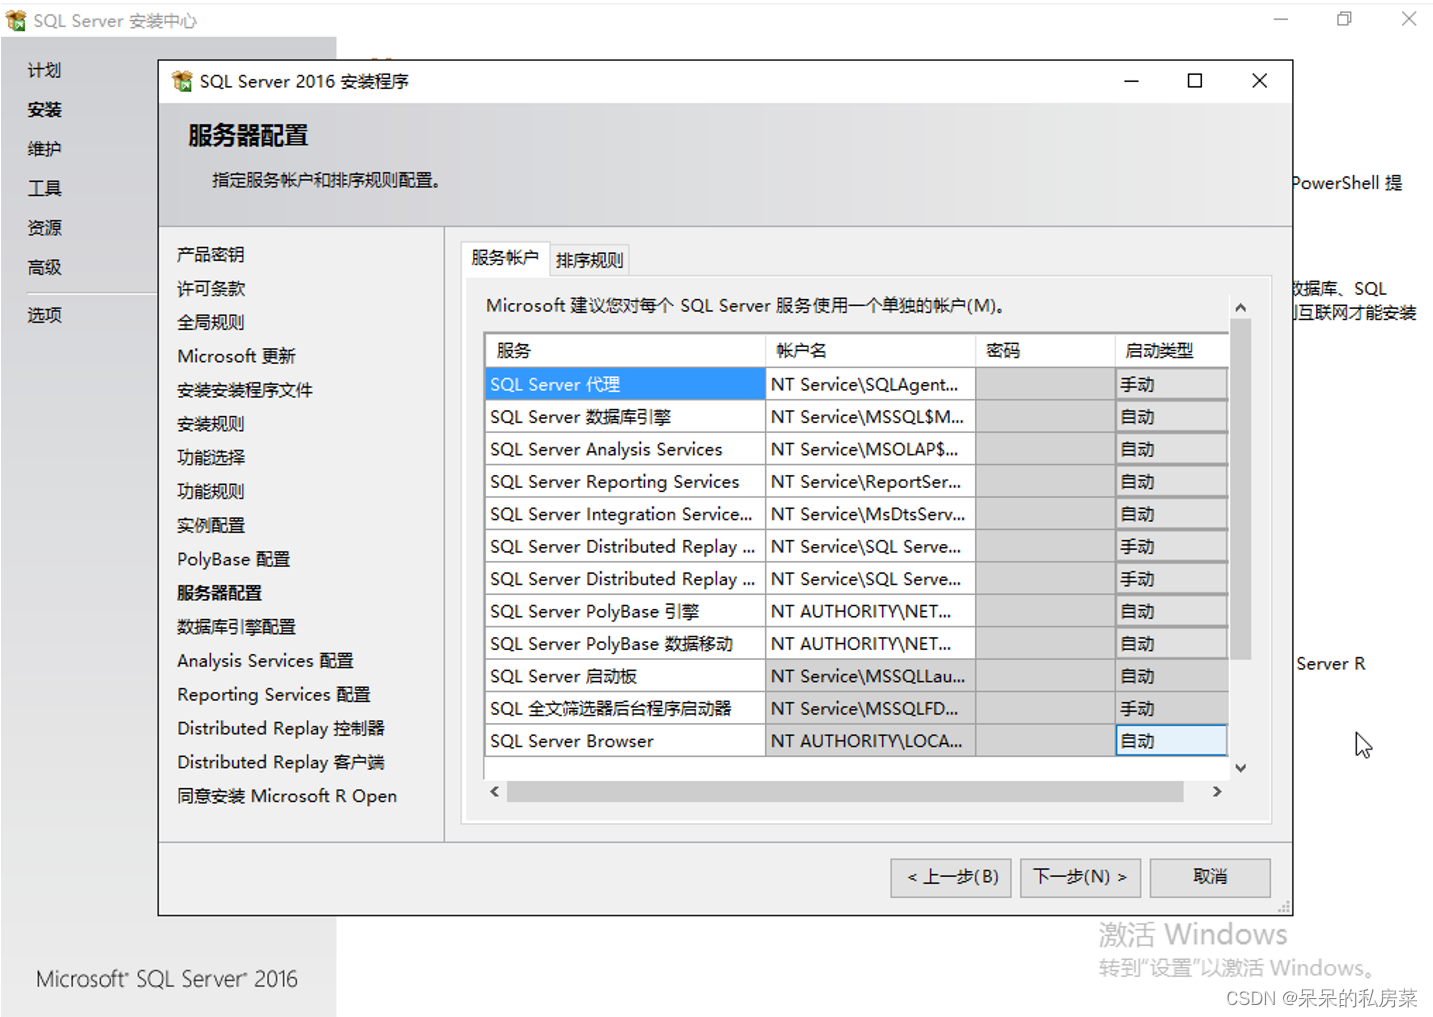1433x1017 pixels.
Task: Select Analysis Services 配置 step in wizard list
Action: click(266, 661)
